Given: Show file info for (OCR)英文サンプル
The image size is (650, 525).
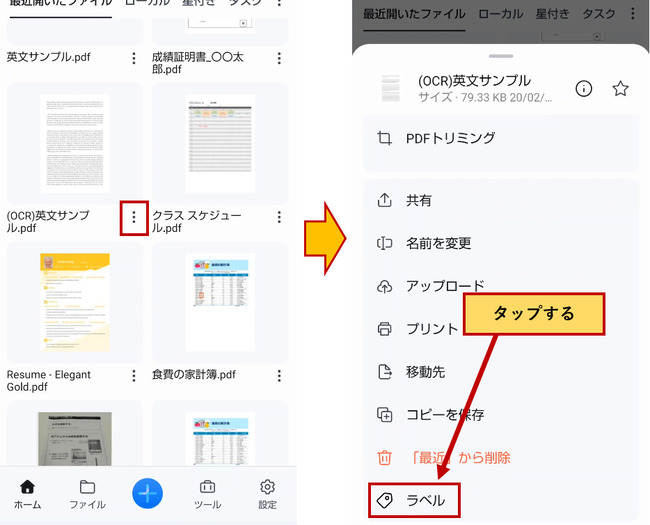Looking at the screenshot, I should tap(584, 88).
